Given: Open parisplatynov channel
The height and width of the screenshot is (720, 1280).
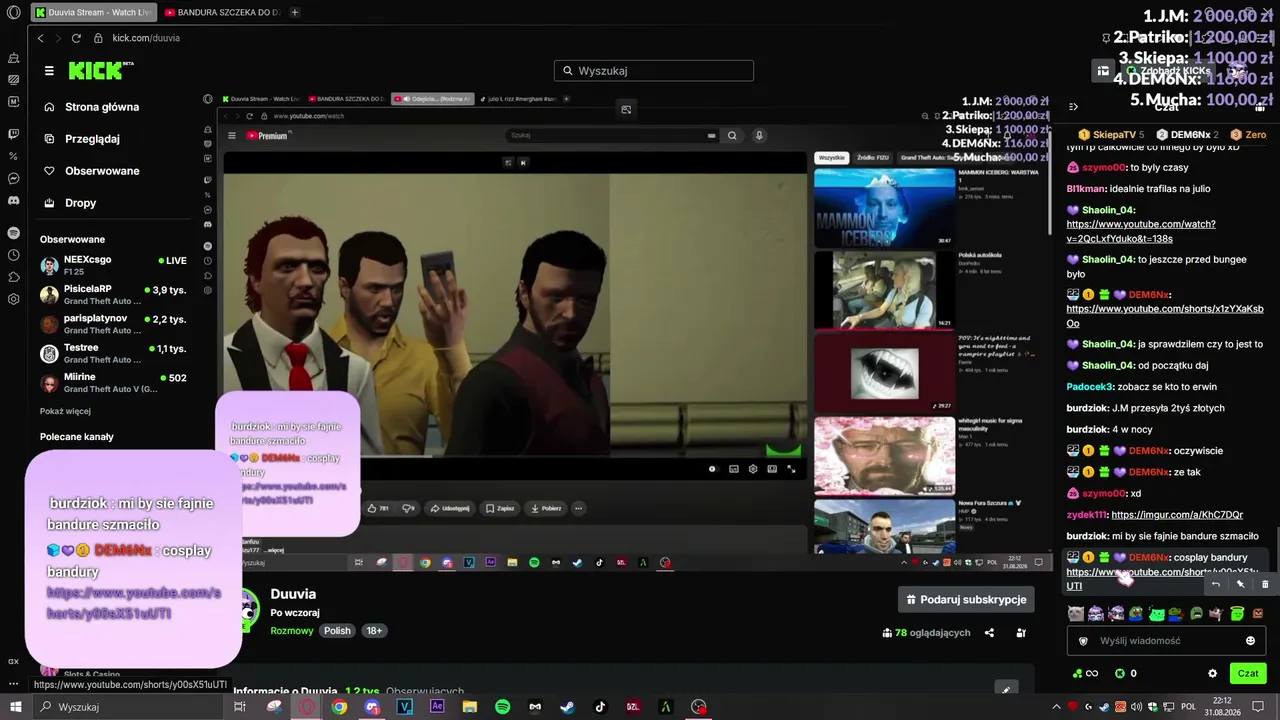Looking at the screenshot, I should tap(113, 324).
